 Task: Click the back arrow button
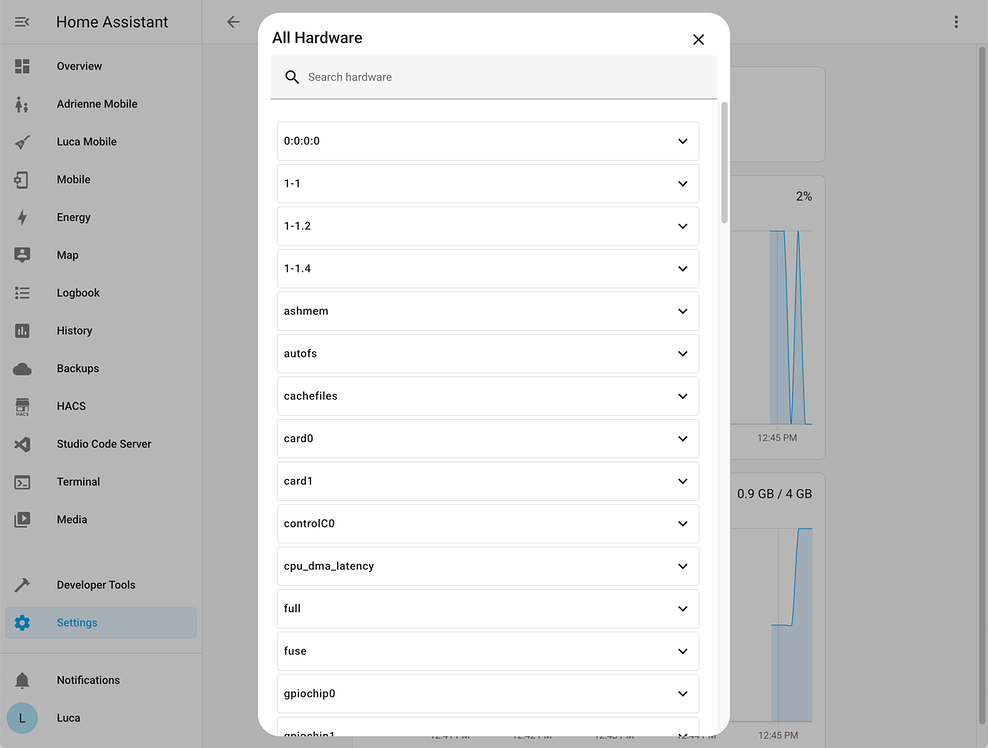[233, 21]
